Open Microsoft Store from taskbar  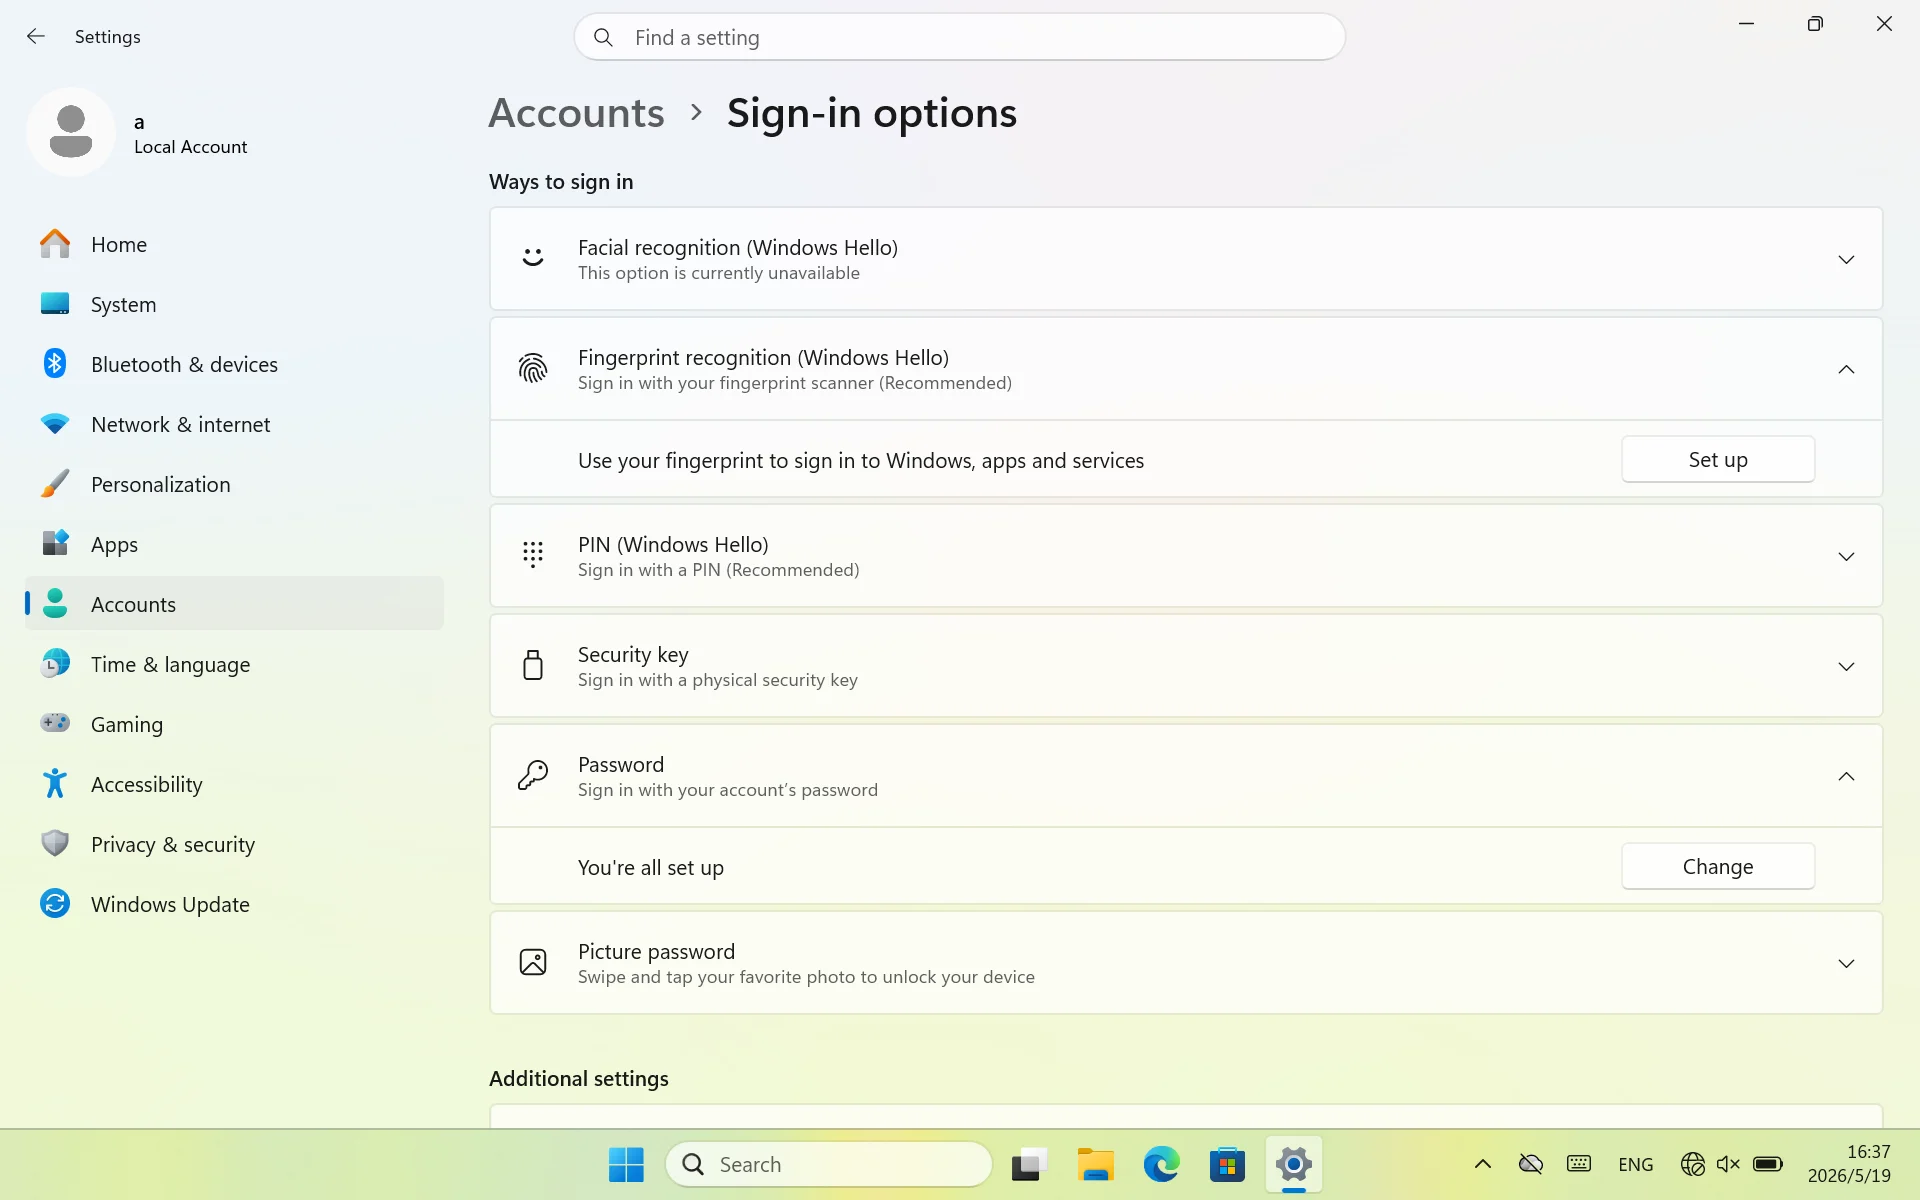[1227, 1164]
